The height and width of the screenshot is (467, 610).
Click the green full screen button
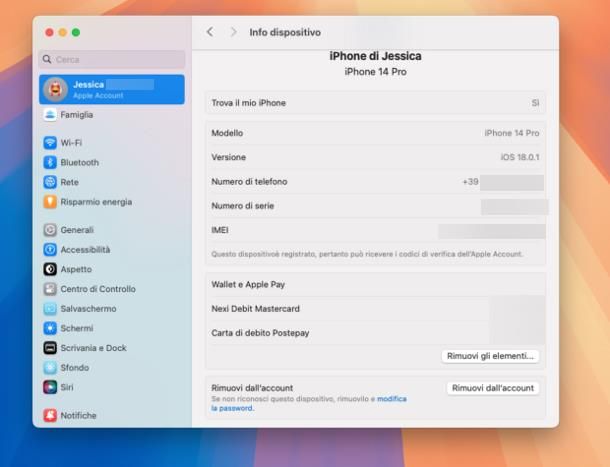(x=76, y=32)
